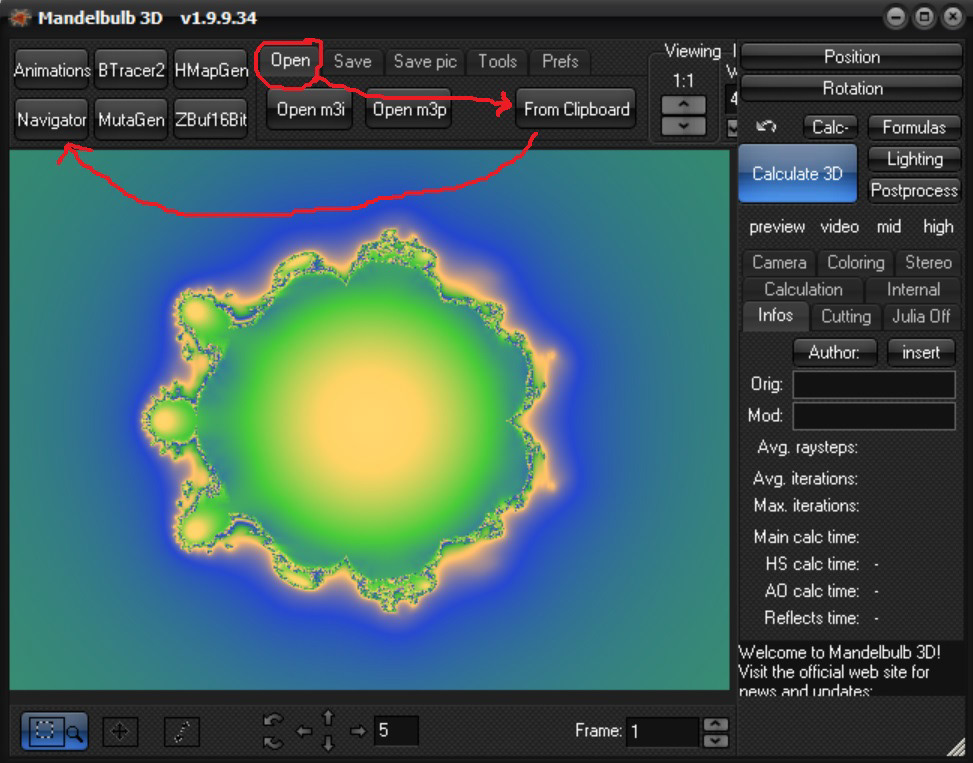Open the Animations window
Viewport: 973px width, 763px height.
point(52,70)
